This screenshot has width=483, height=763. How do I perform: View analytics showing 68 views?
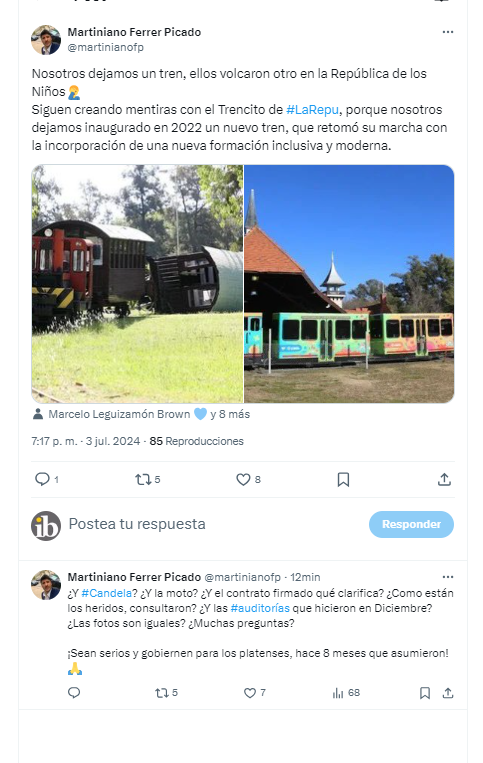pos(346,693)
